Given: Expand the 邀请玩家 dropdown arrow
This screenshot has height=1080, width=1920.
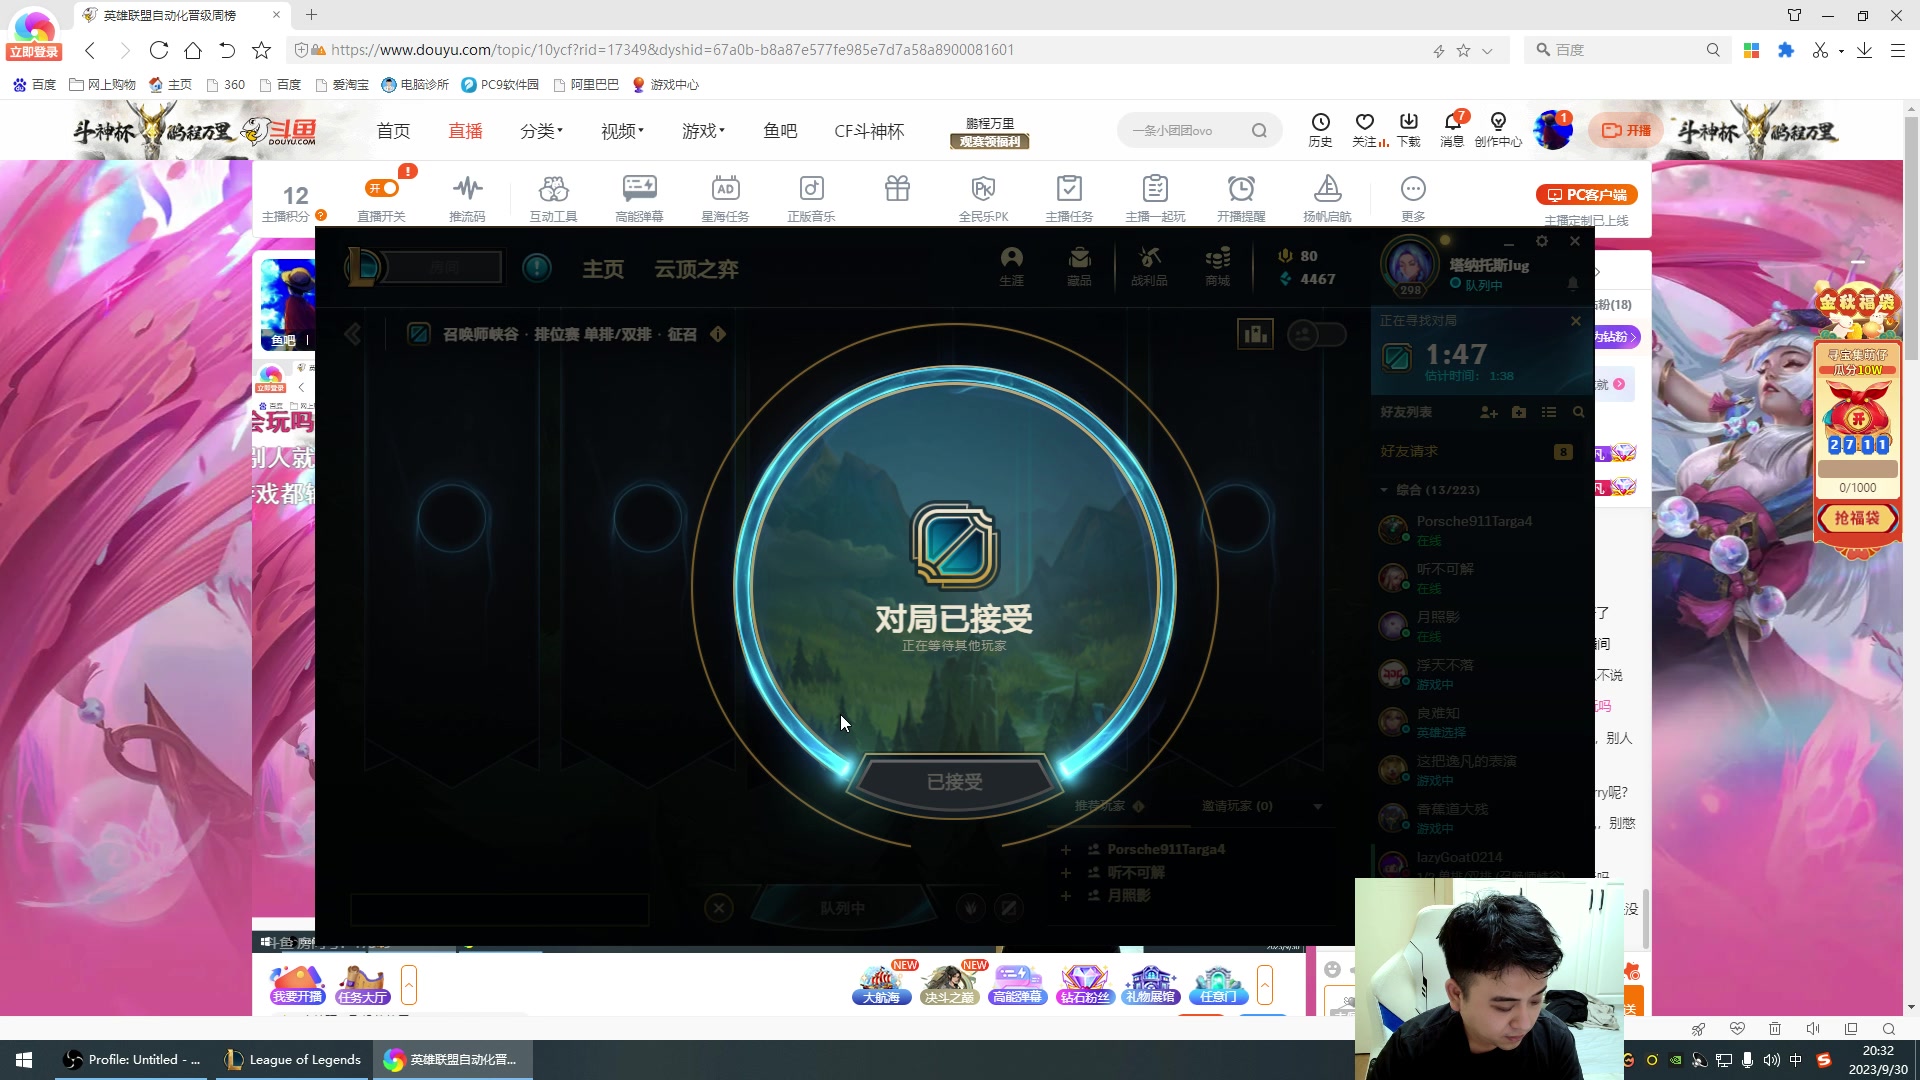Looking at the screenshot, I should pos(1318,806).
